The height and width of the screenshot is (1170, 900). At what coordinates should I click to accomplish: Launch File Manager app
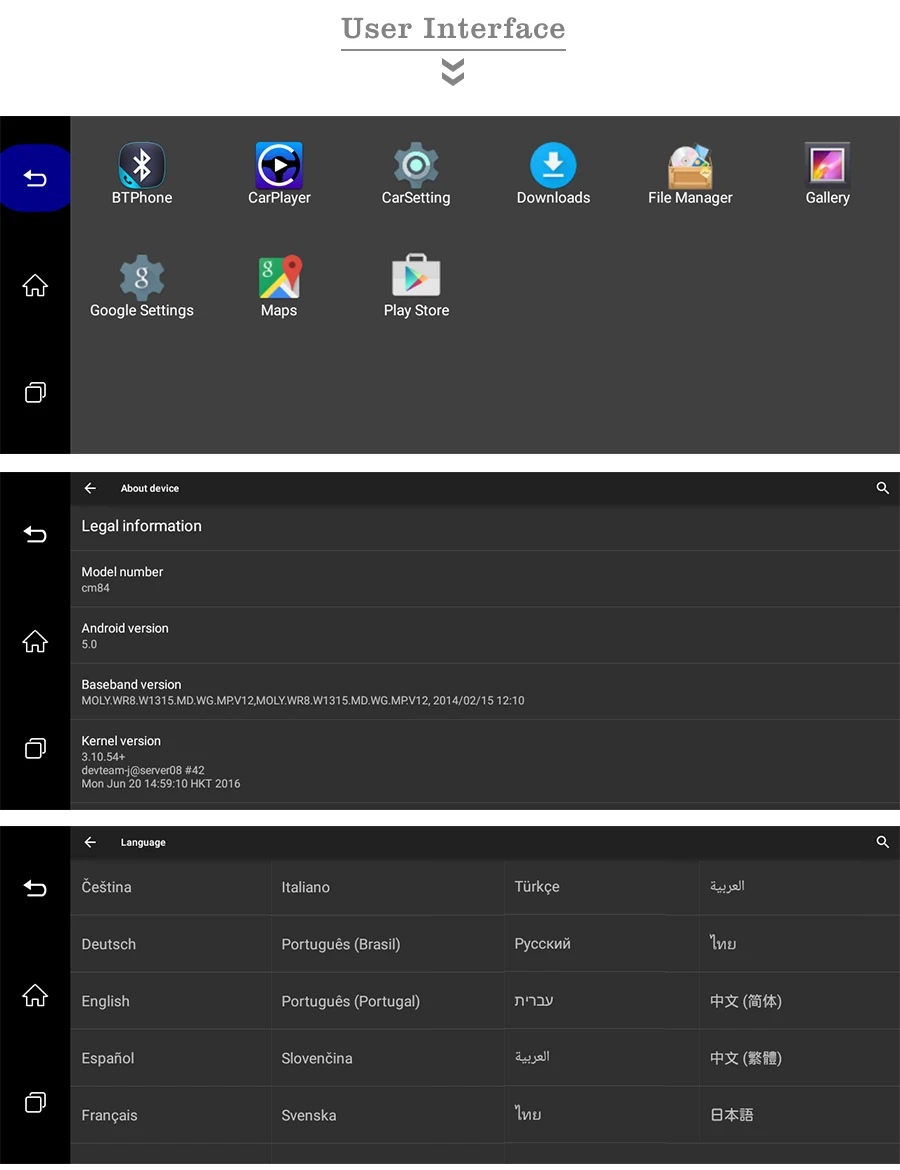tap(690, 174)
